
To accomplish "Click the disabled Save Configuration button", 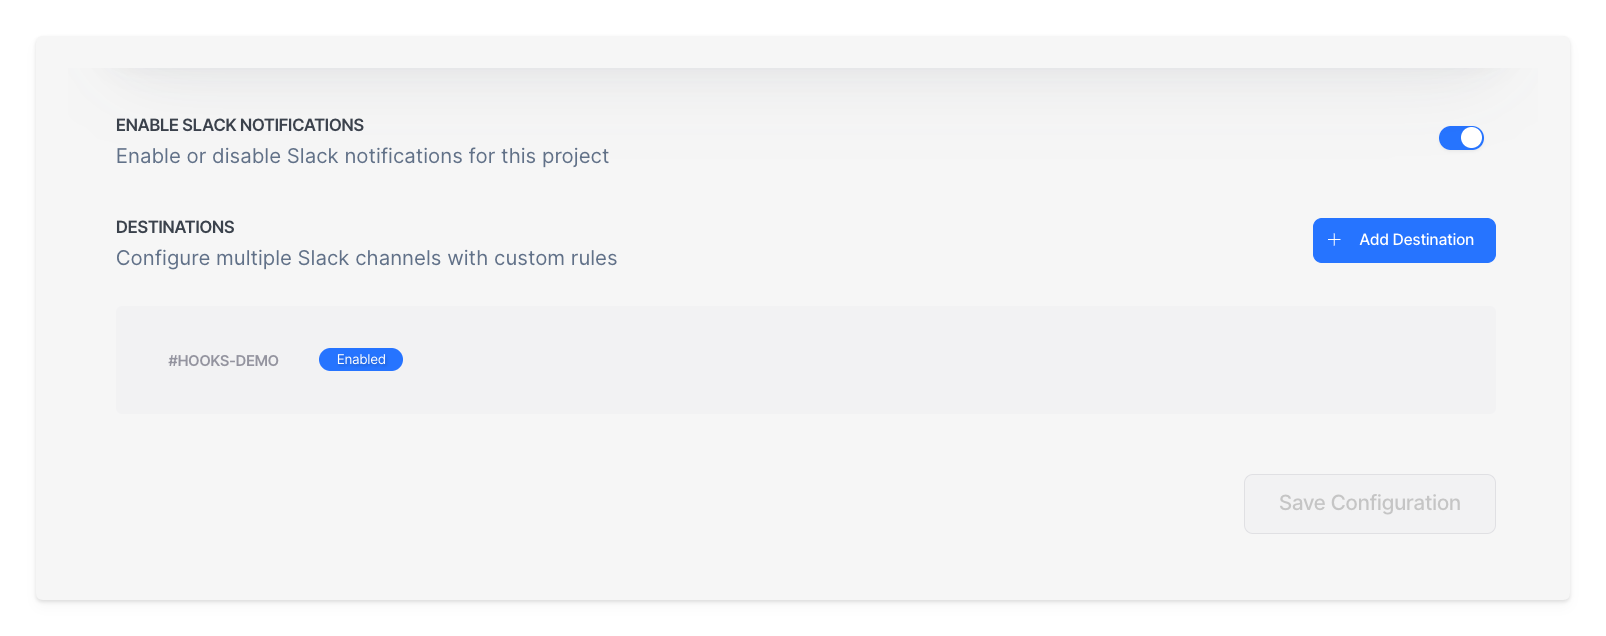I will [x=1369, y=504].
